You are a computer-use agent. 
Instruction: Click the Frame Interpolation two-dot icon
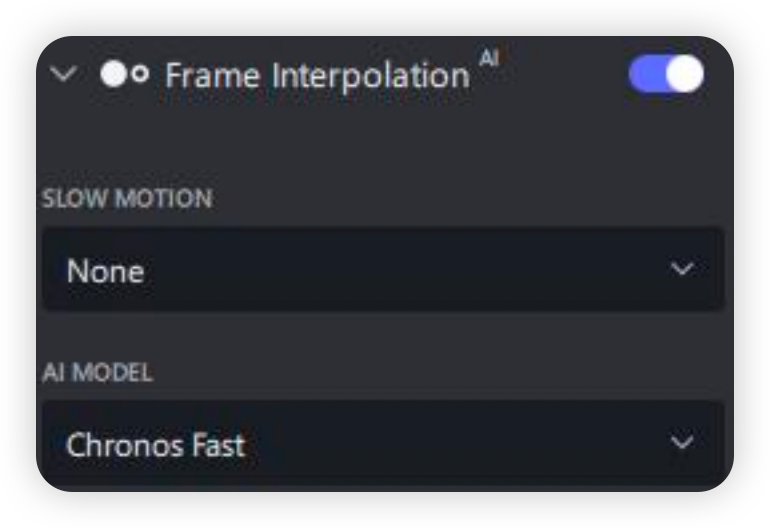tap(125, 76)
